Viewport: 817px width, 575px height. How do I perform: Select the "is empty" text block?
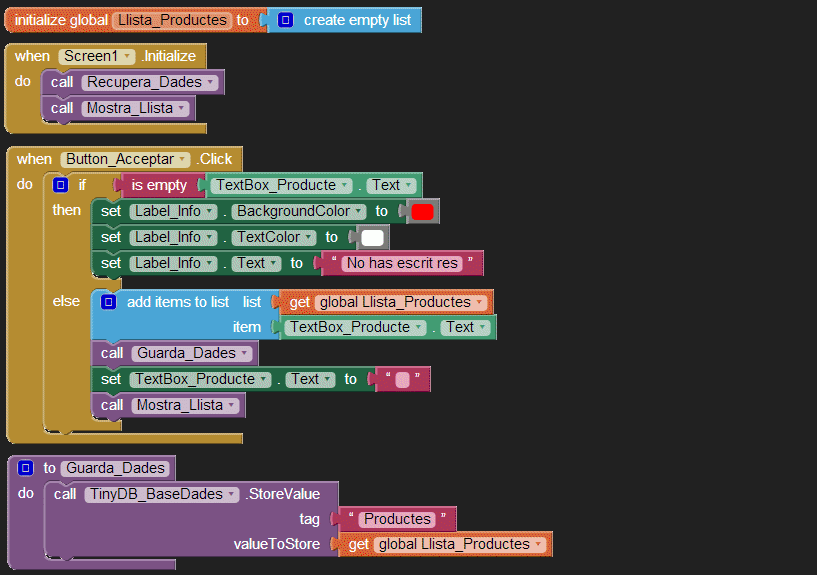(x=158, y=185)
